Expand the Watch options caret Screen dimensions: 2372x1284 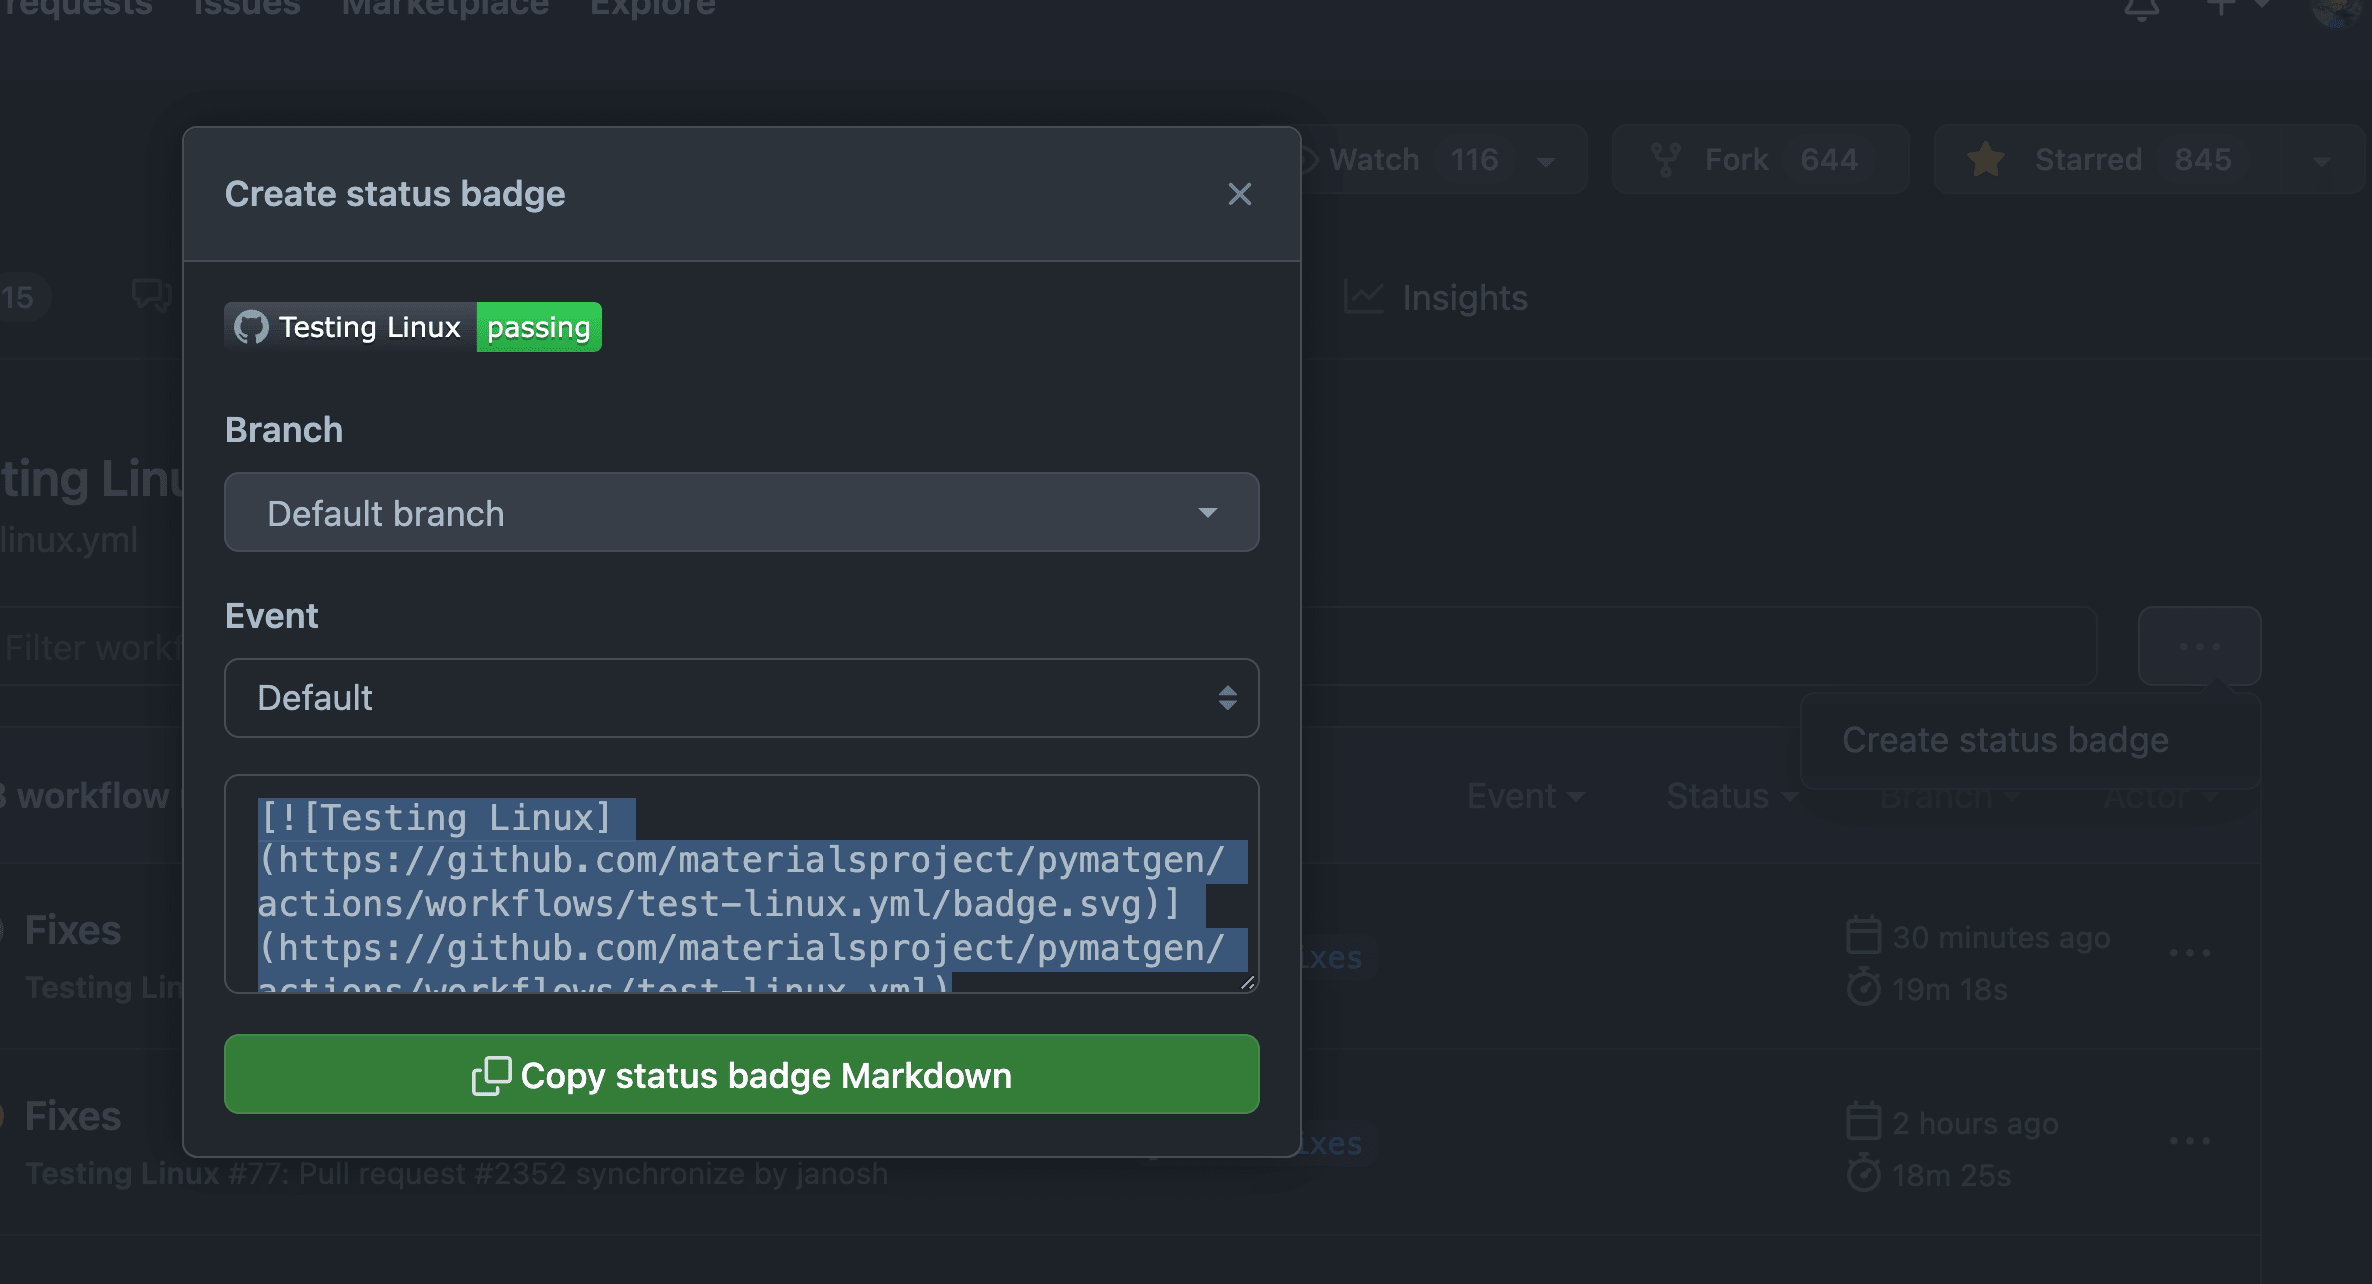point(1546,162)
